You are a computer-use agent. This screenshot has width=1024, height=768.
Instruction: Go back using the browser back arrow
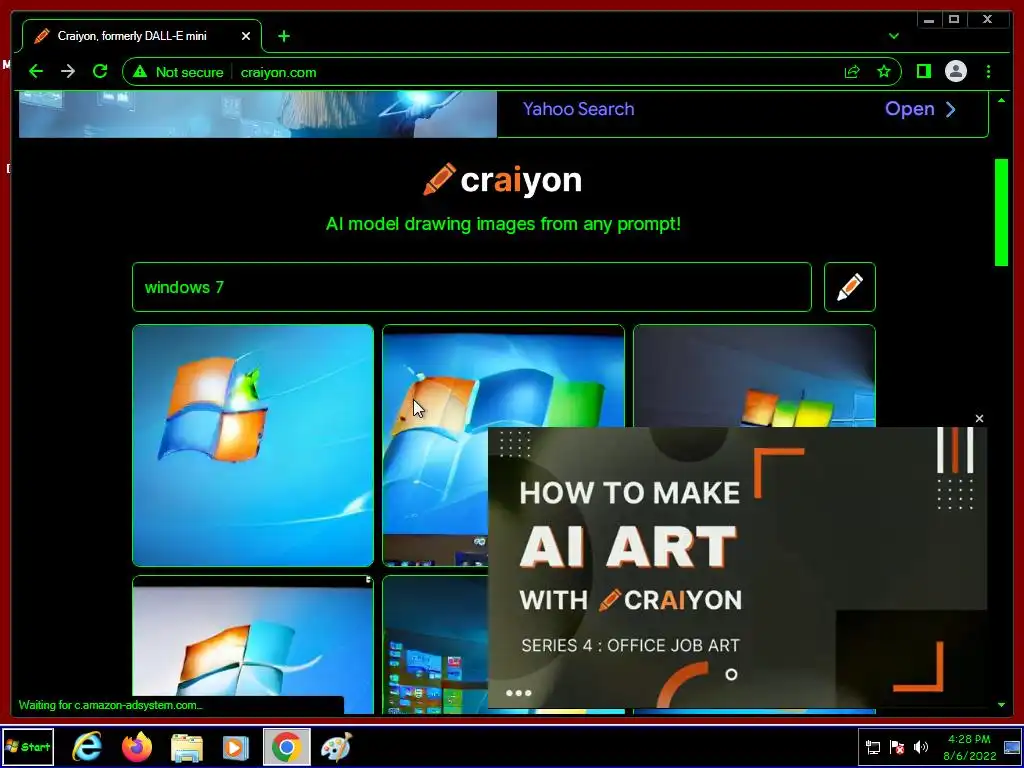pos(36,71)
